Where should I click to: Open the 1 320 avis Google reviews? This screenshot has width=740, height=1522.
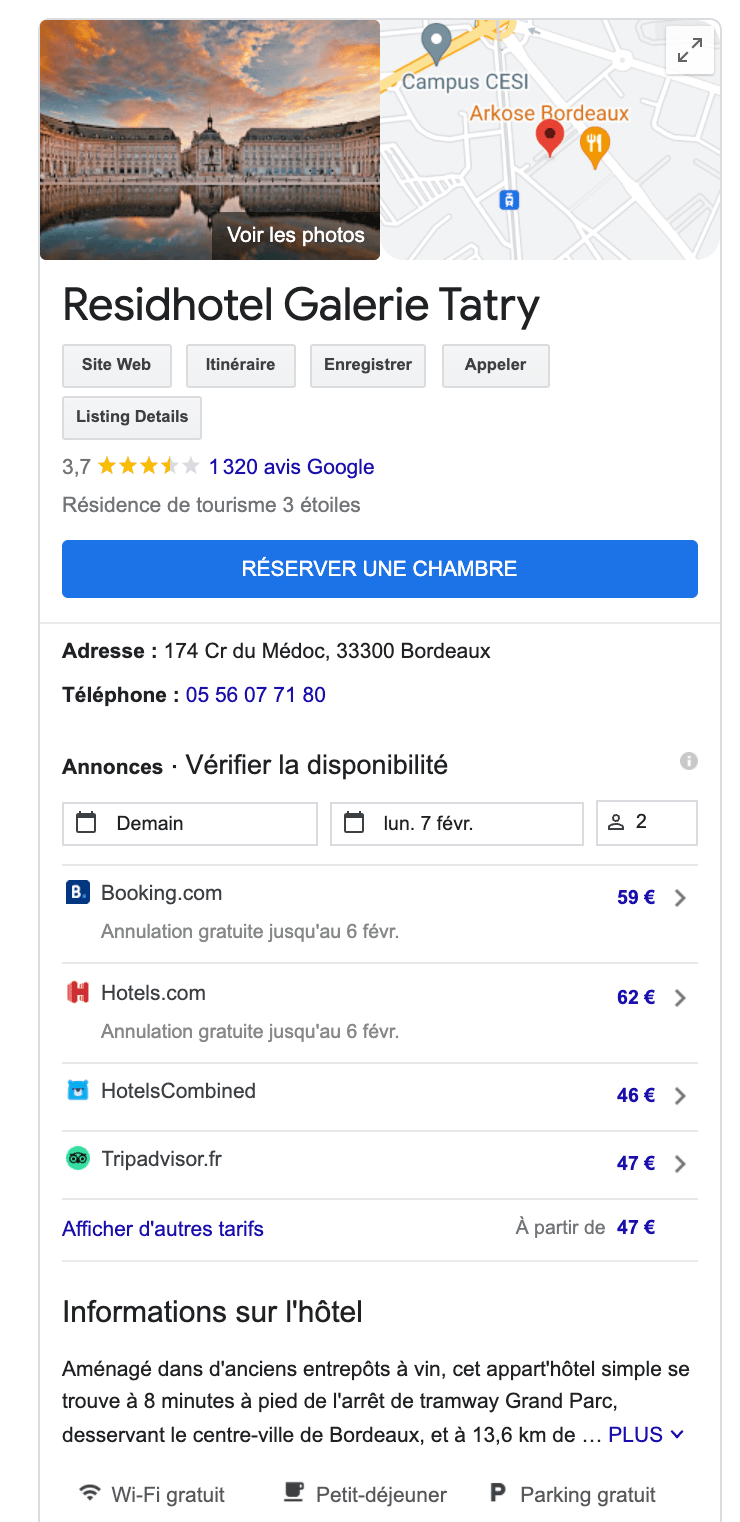(291, 467)
